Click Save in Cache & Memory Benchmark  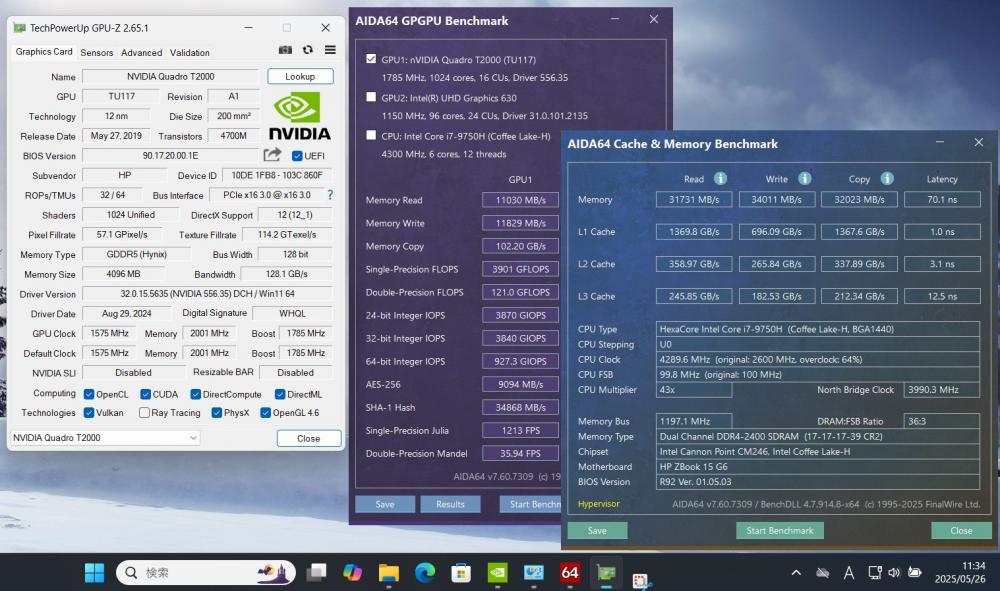597,530
